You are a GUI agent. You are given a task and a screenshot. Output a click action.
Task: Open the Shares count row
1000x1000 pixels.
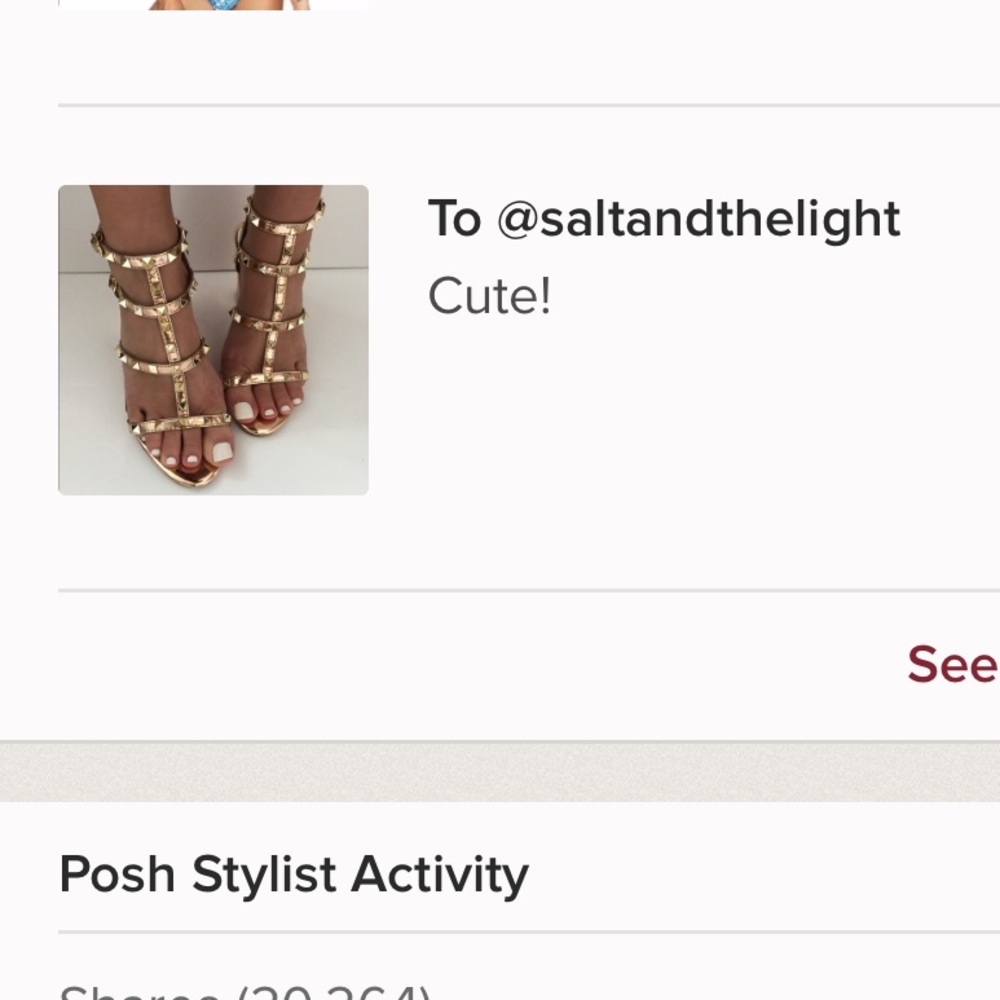pyautogui.click(x=245, y=992)
